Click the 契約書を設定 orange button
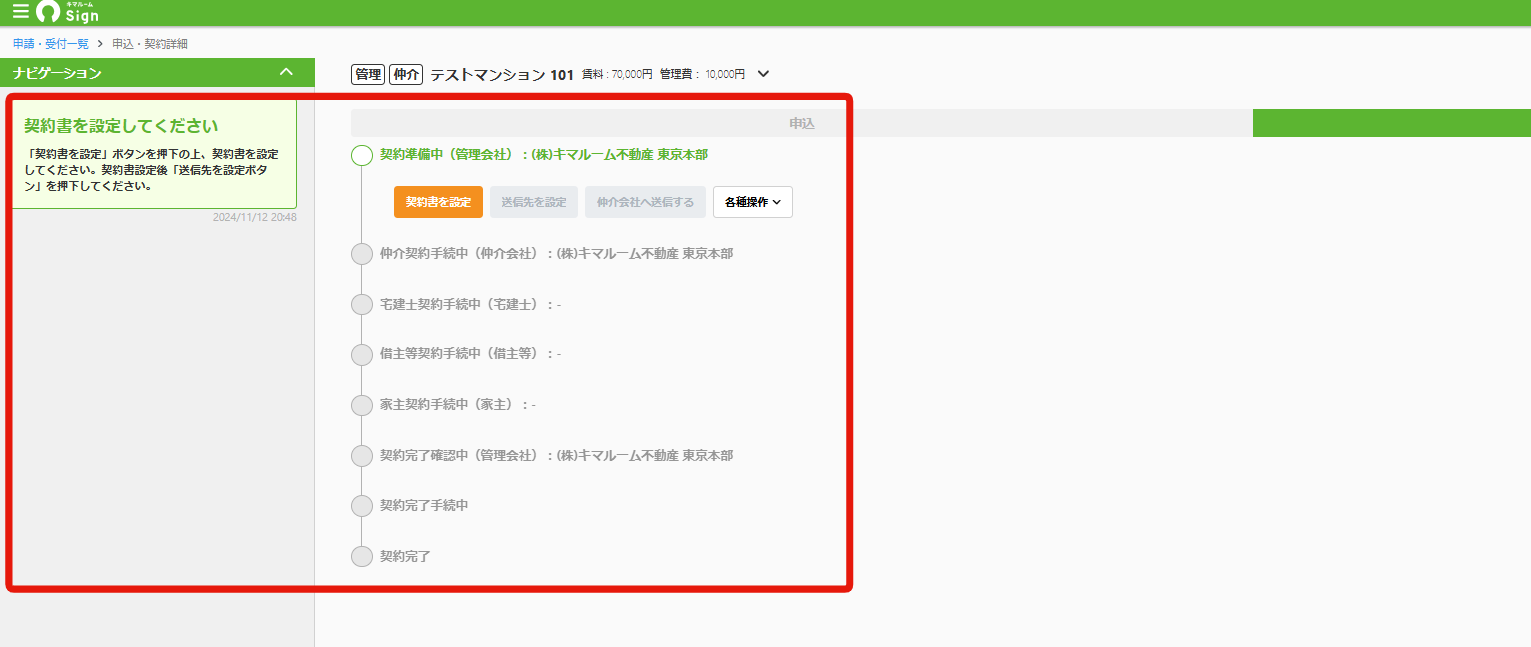 (438, 202)
